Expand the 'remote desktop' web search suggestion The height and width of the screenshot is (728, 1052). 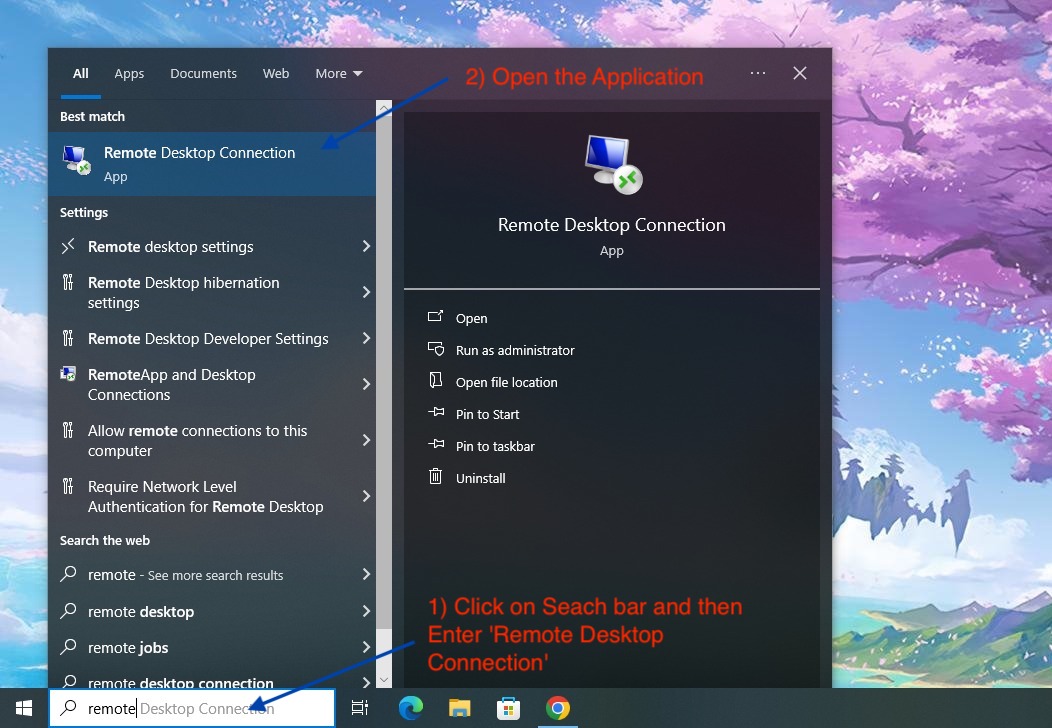[x=366, y=611]
